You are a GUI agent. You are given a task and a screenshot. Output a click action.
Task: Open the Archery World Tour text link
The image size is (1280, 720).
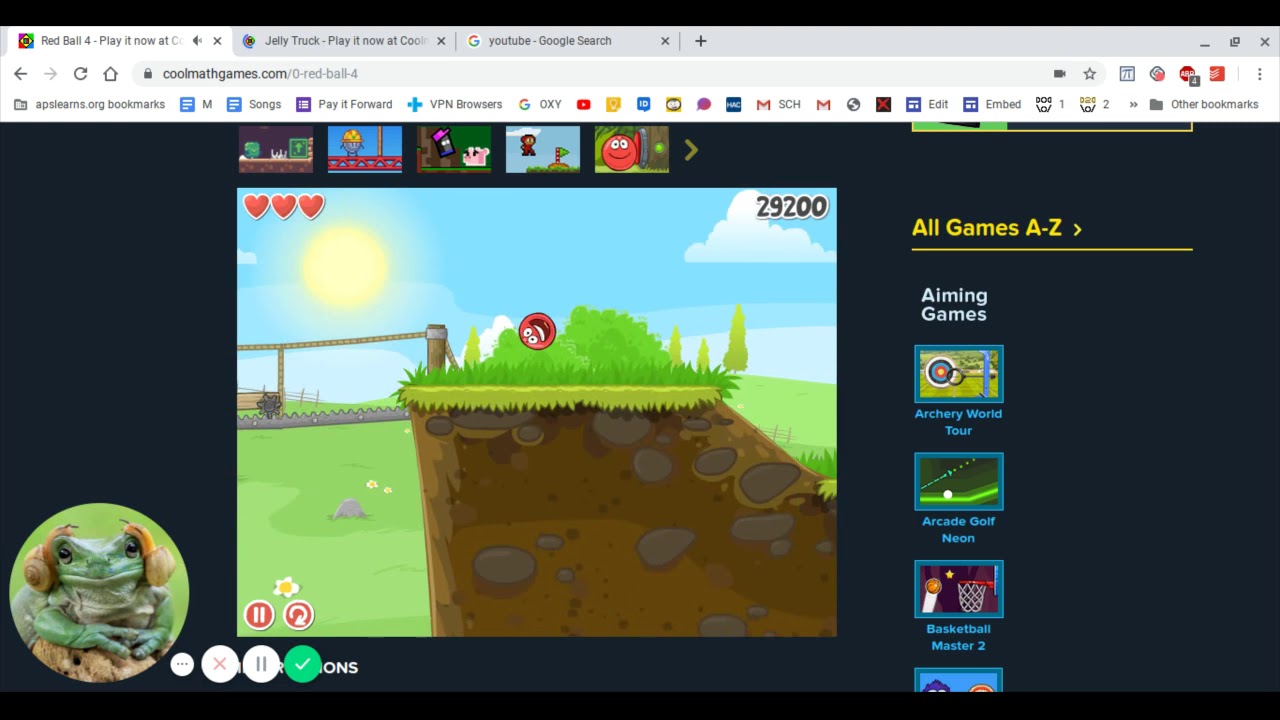point(958,422)
